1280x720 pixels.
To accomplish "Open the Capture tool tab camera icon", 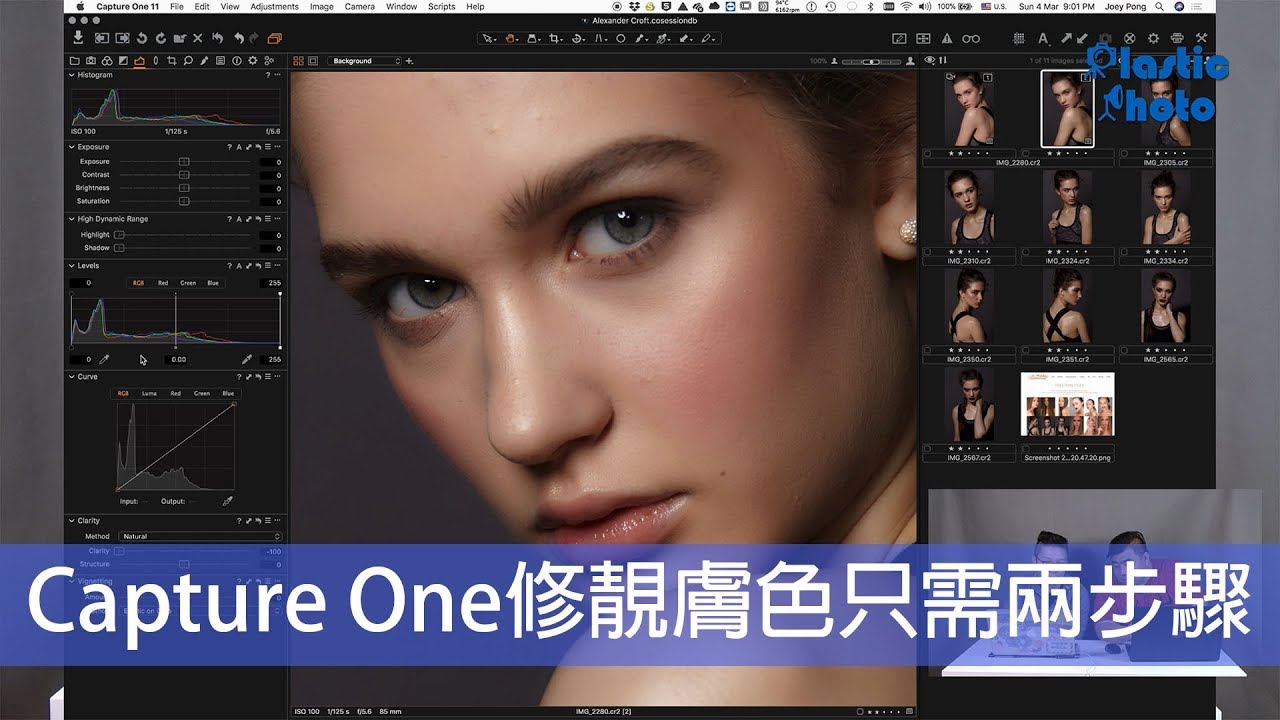I will click(x=91, y=60).
